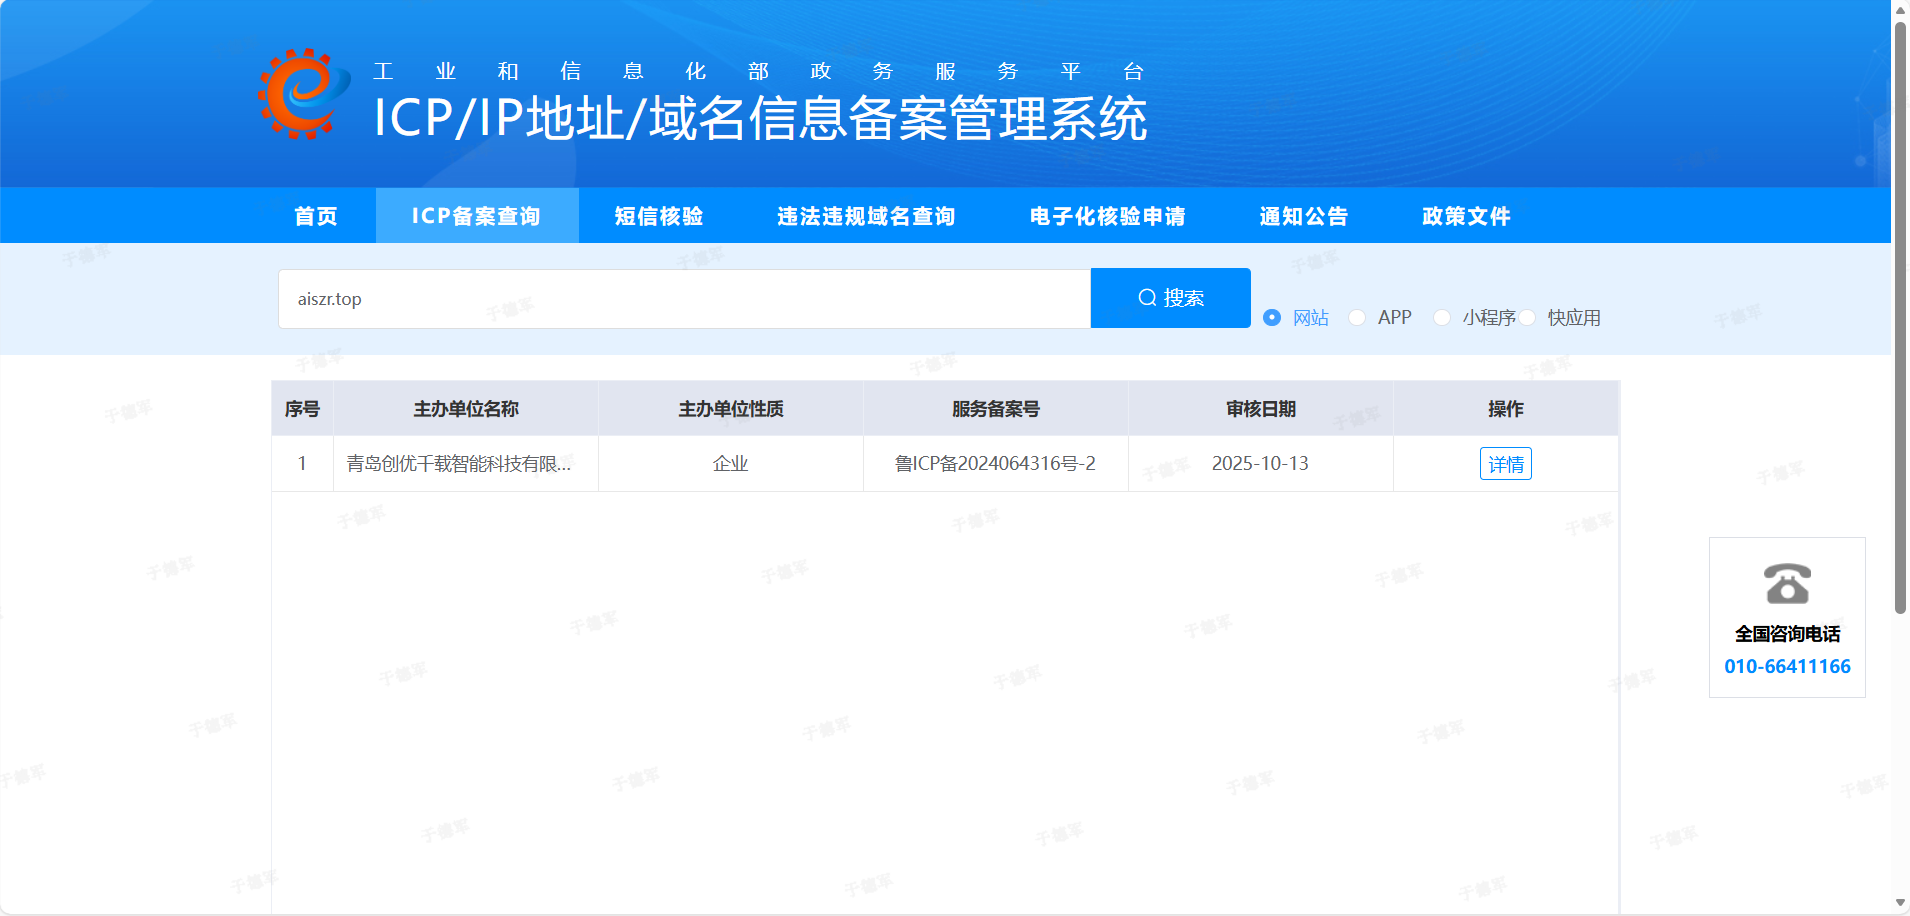
Task: Click the 2025-10-13 date cell
Action: [1260, 463]
